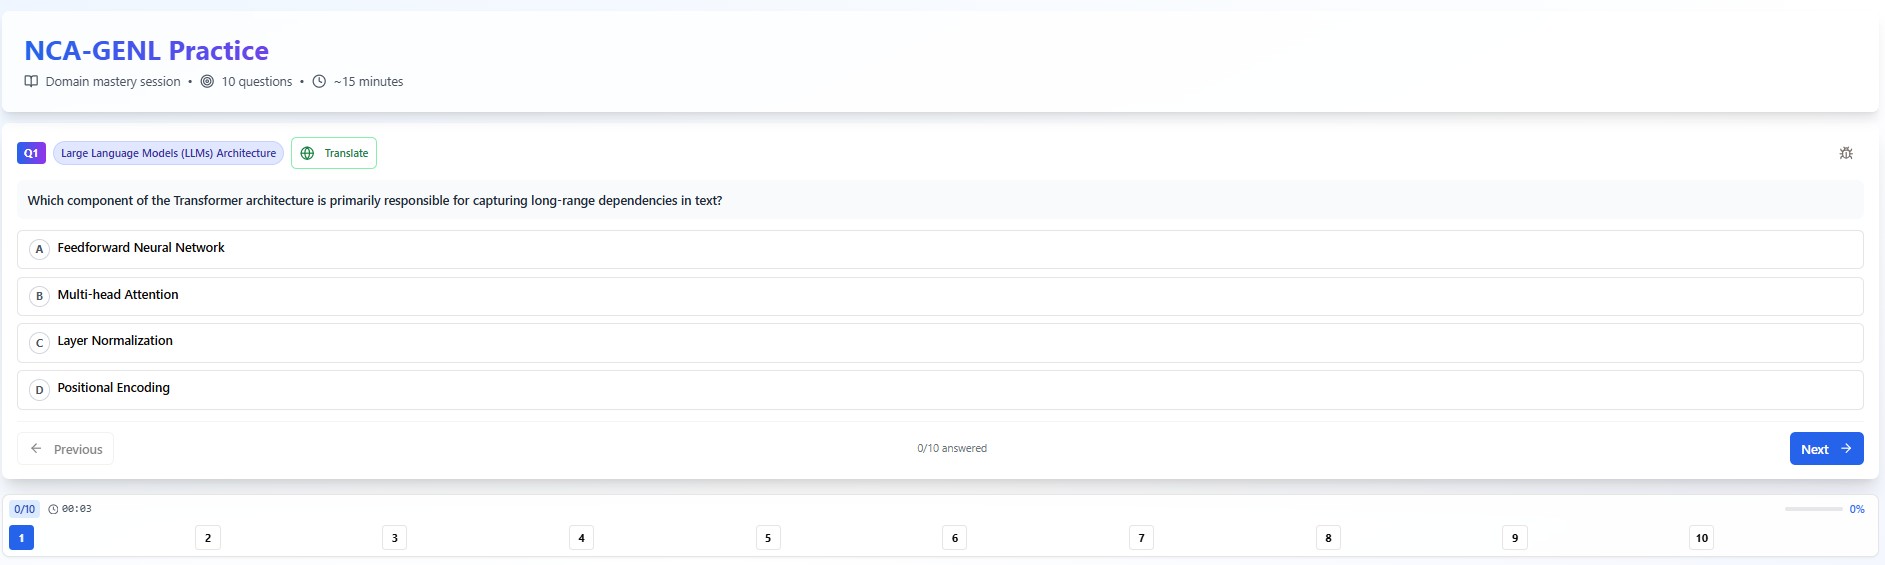This screenshot has height=565, width=1885.
Task: Click the Large Language Models Architecture tag
Action: (168, 153)
